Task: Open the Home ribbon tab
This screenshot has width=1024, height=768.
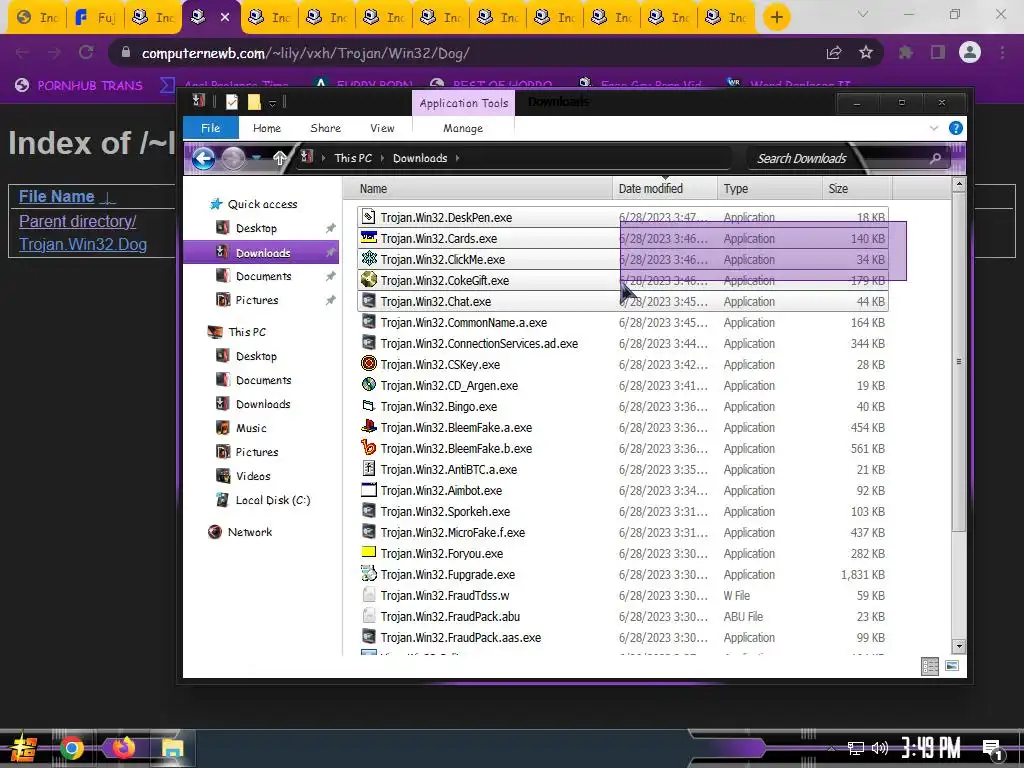Action: [267, 128]
